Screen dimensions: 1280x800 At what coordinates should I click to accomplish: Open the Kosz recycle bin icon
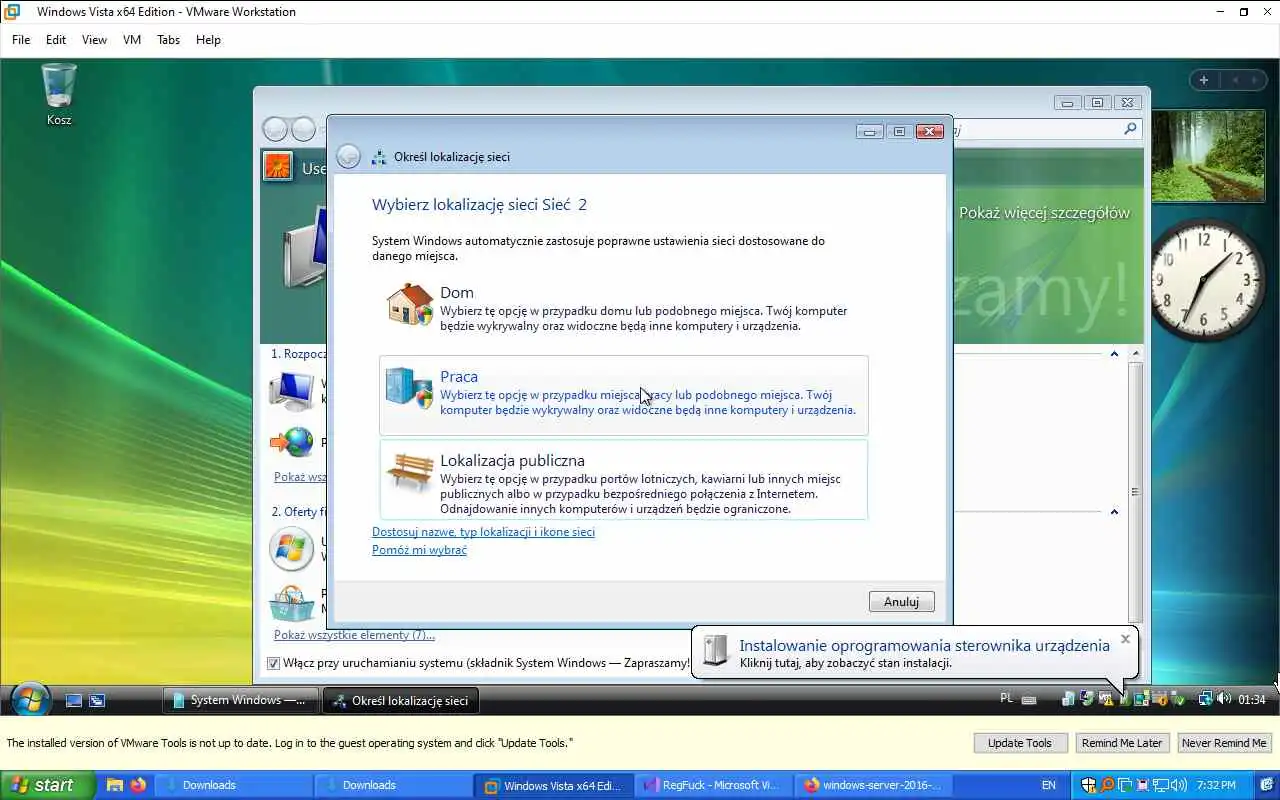pyautogui.click(x=59, y=94)
